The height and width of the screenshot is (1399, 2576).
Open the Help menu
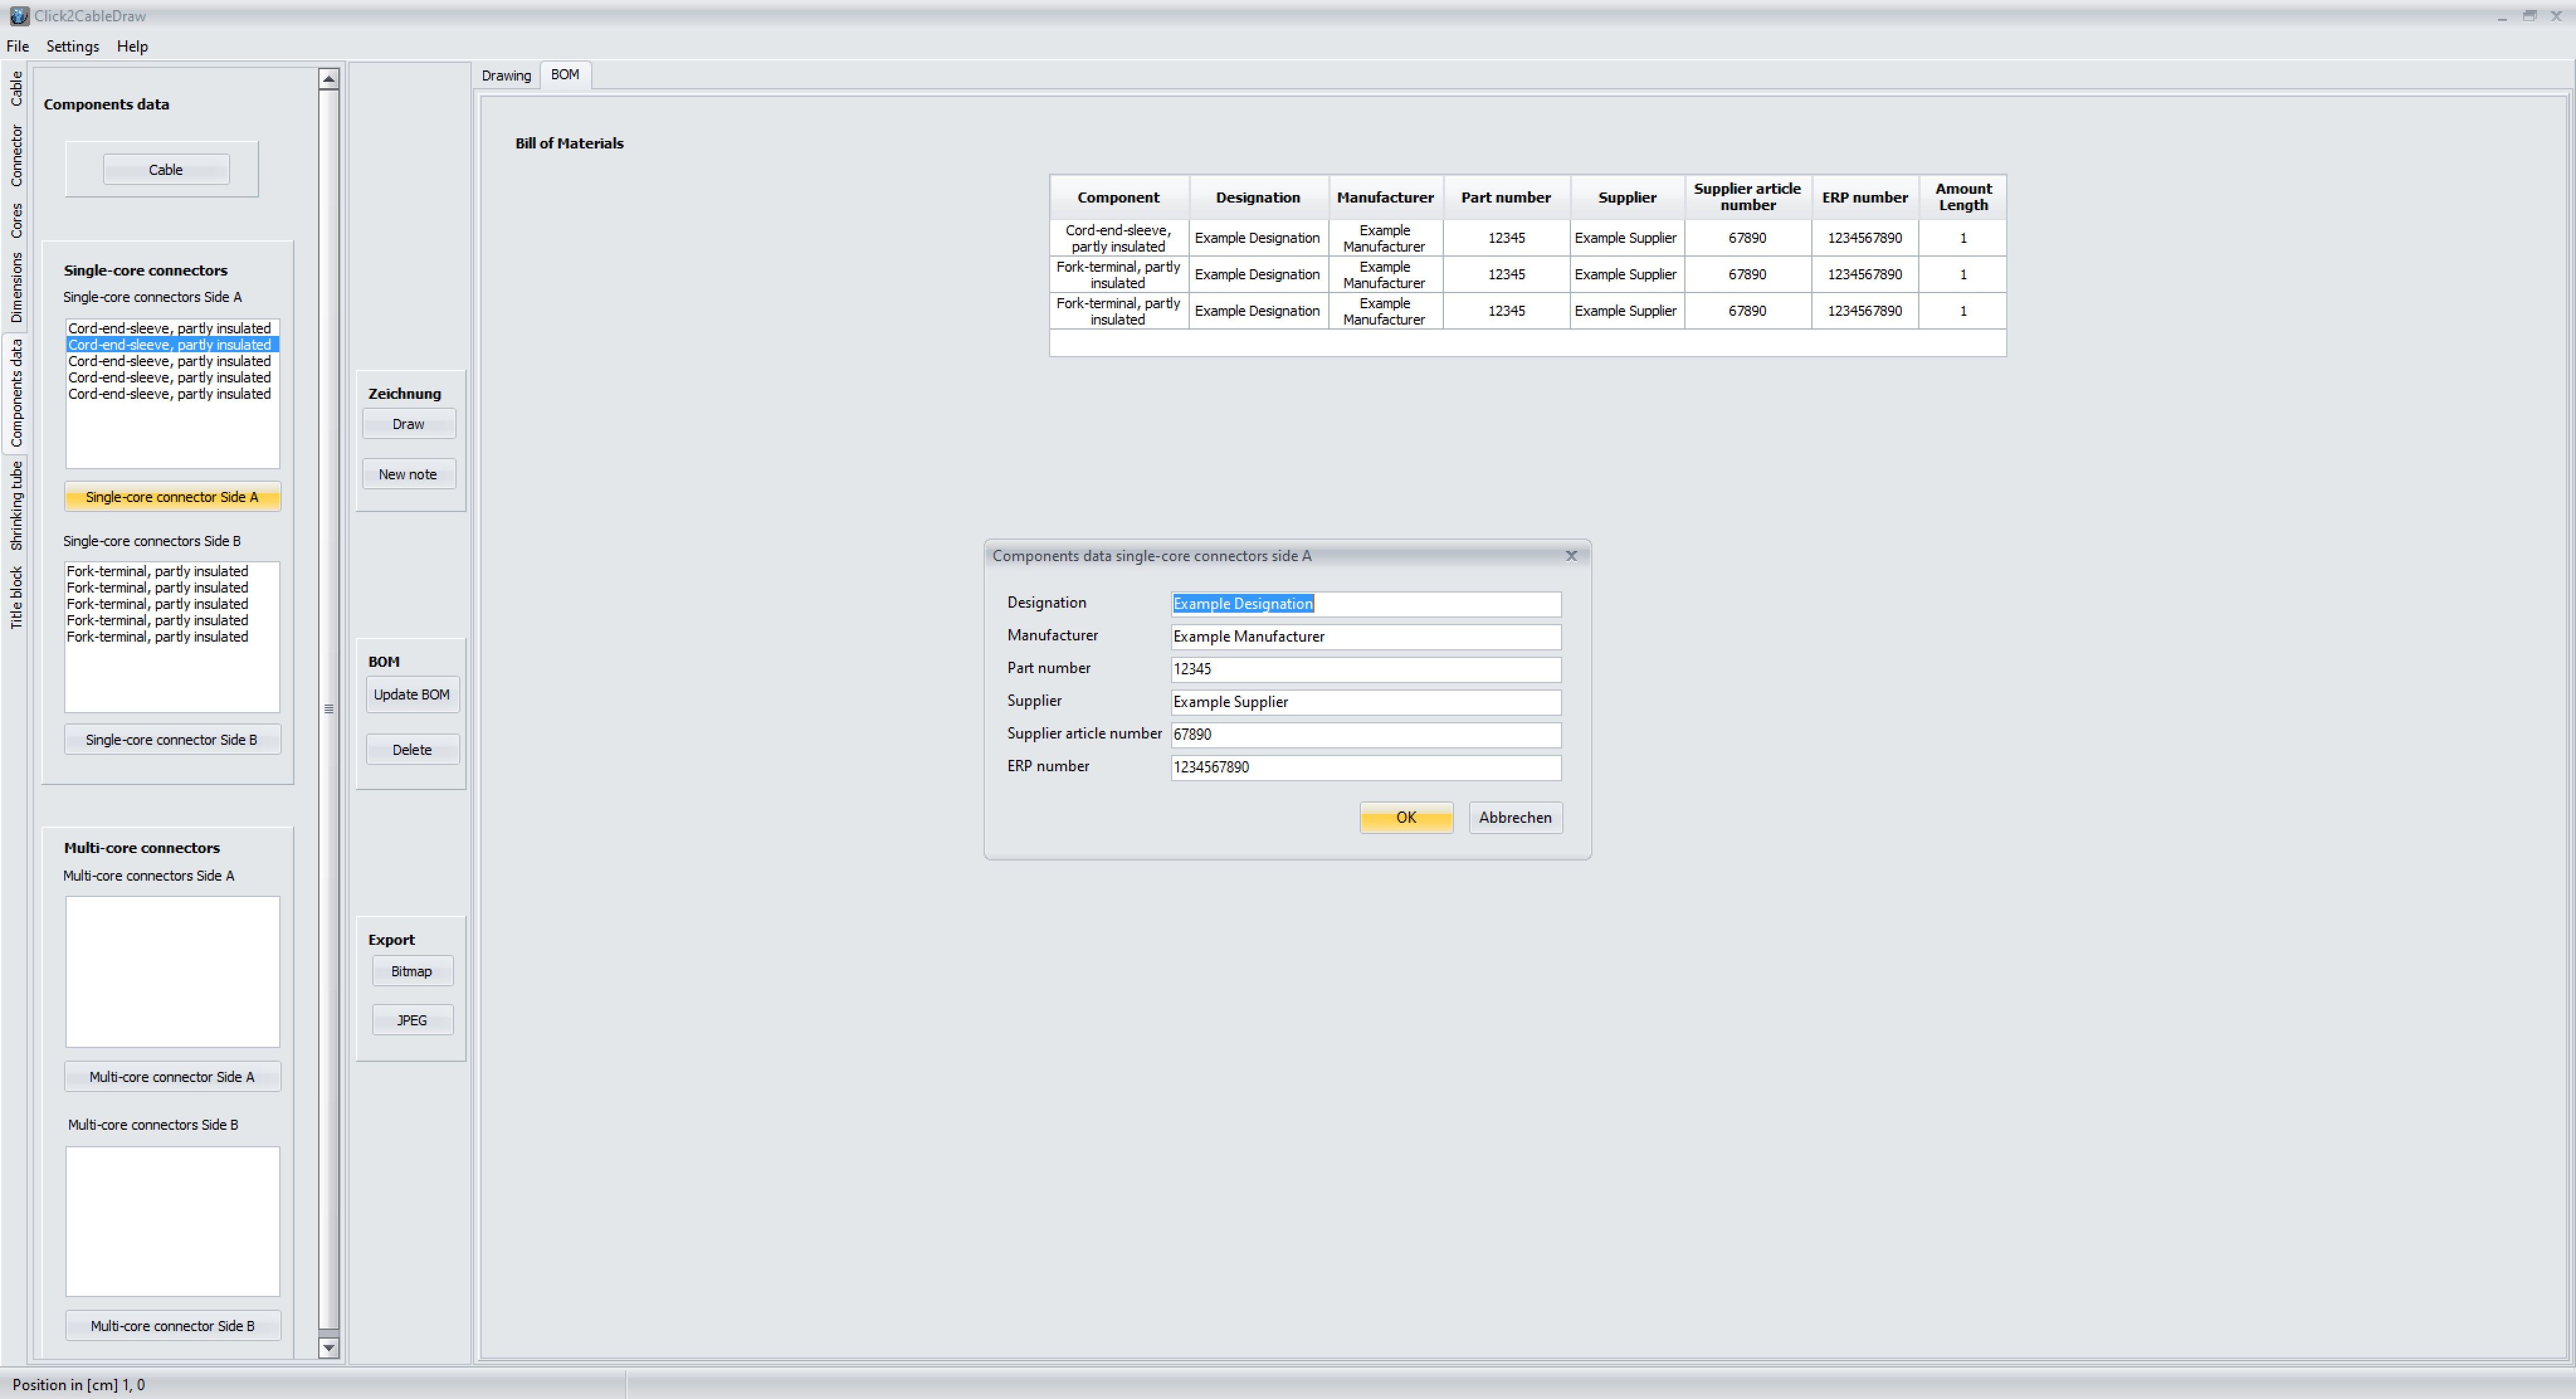[x=132, y=46]
